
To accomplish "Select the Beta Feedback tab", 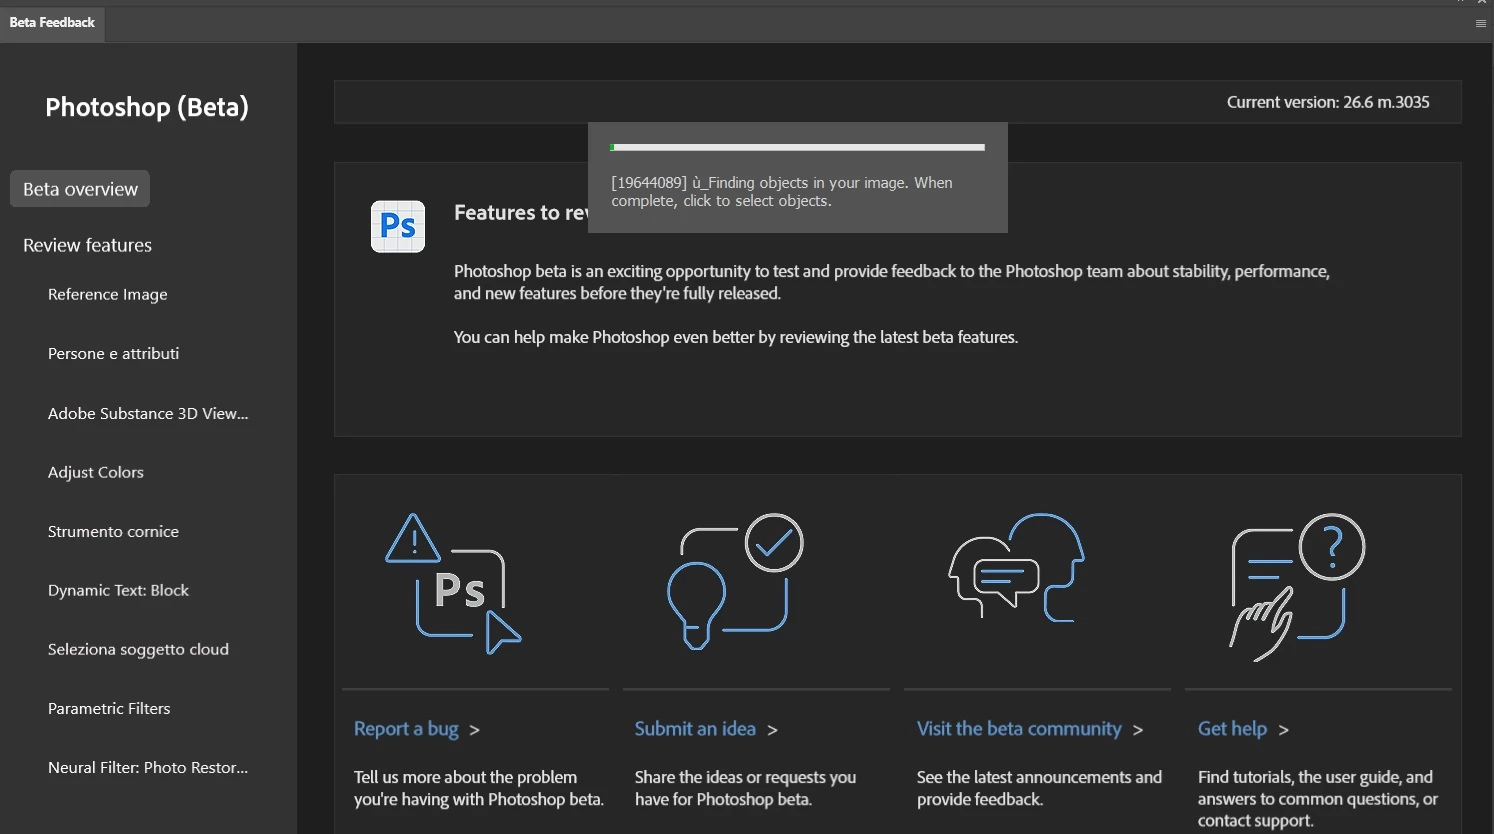I will click(52, 22).
